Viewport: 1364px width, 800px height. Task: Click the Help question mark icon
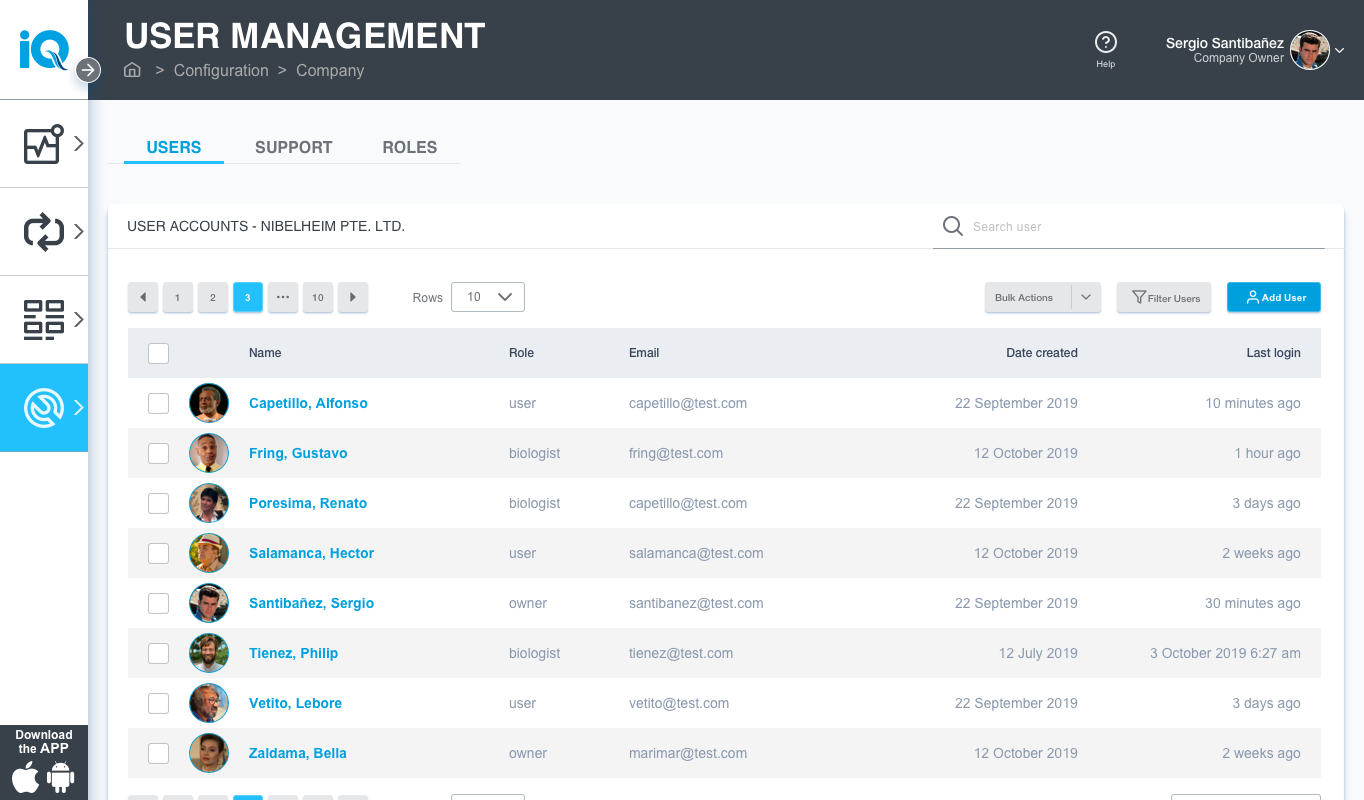click(x=1105, y=42)
